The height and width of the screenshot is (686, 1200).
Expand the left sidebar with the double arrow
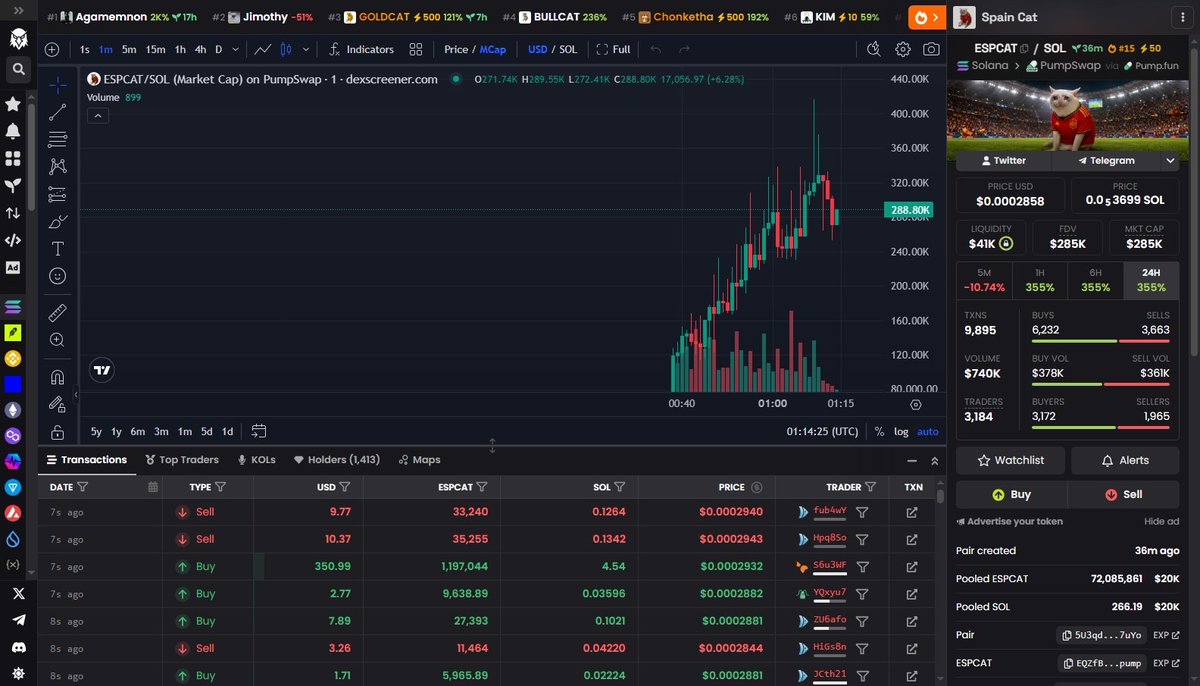(x=18, y=9)
